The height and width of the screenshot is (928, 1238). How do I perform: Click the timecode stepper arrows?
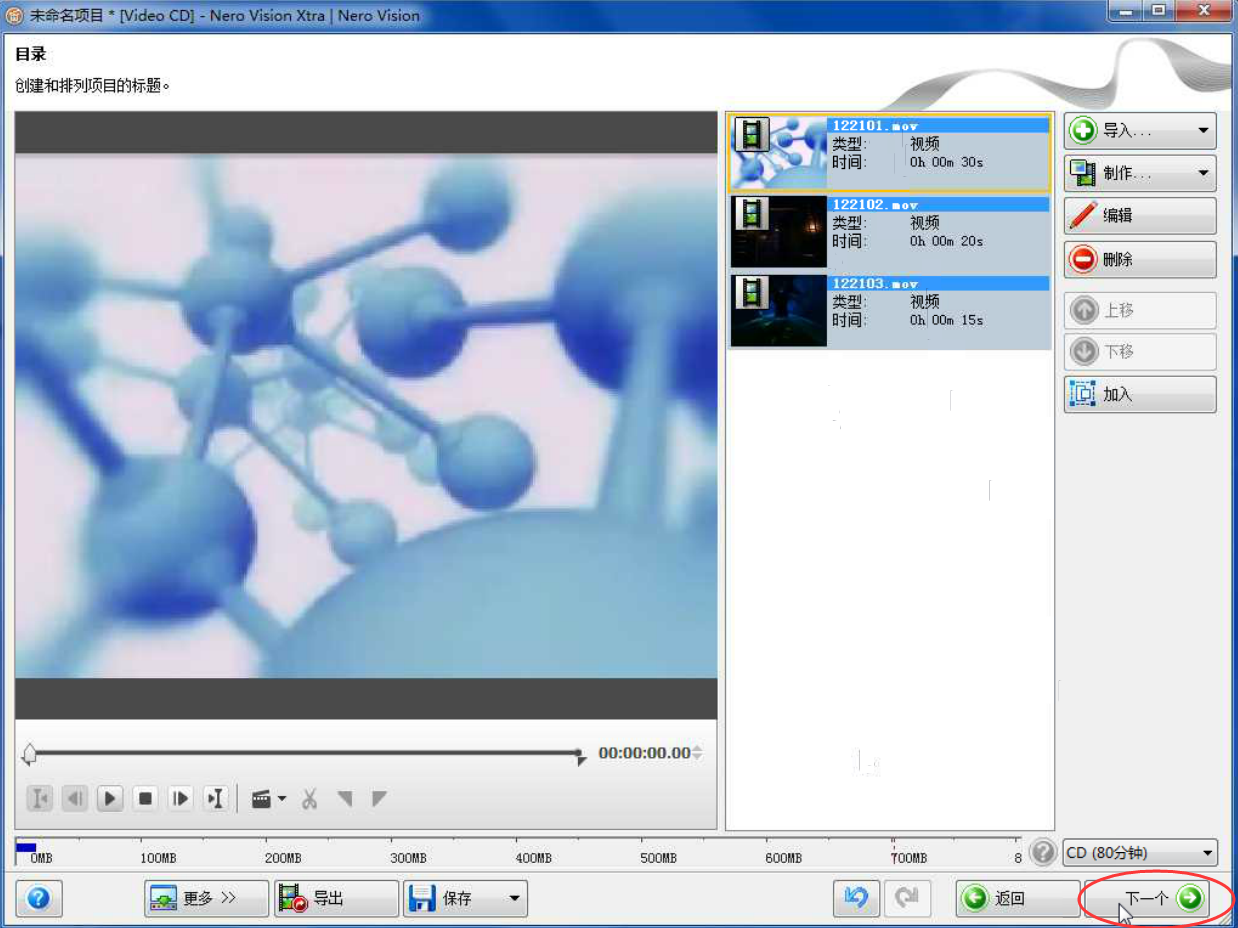[x=697, y=753]
